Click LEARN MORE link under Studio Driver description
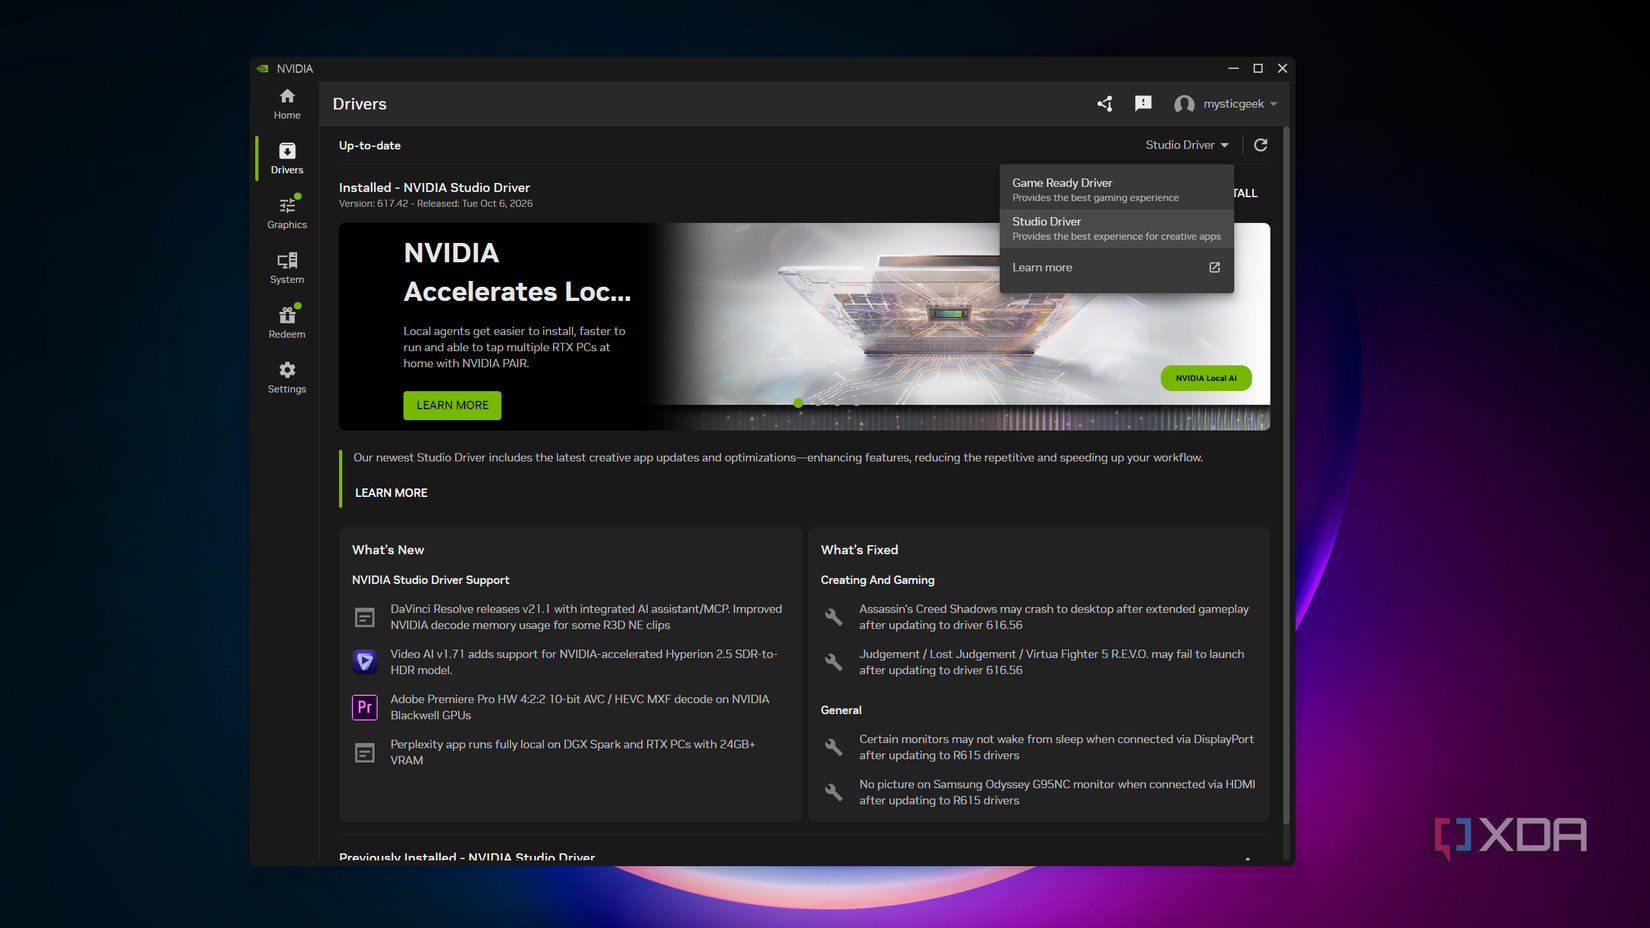Image resolution: width=1650 pixels, height=928 pixels. 391,493
